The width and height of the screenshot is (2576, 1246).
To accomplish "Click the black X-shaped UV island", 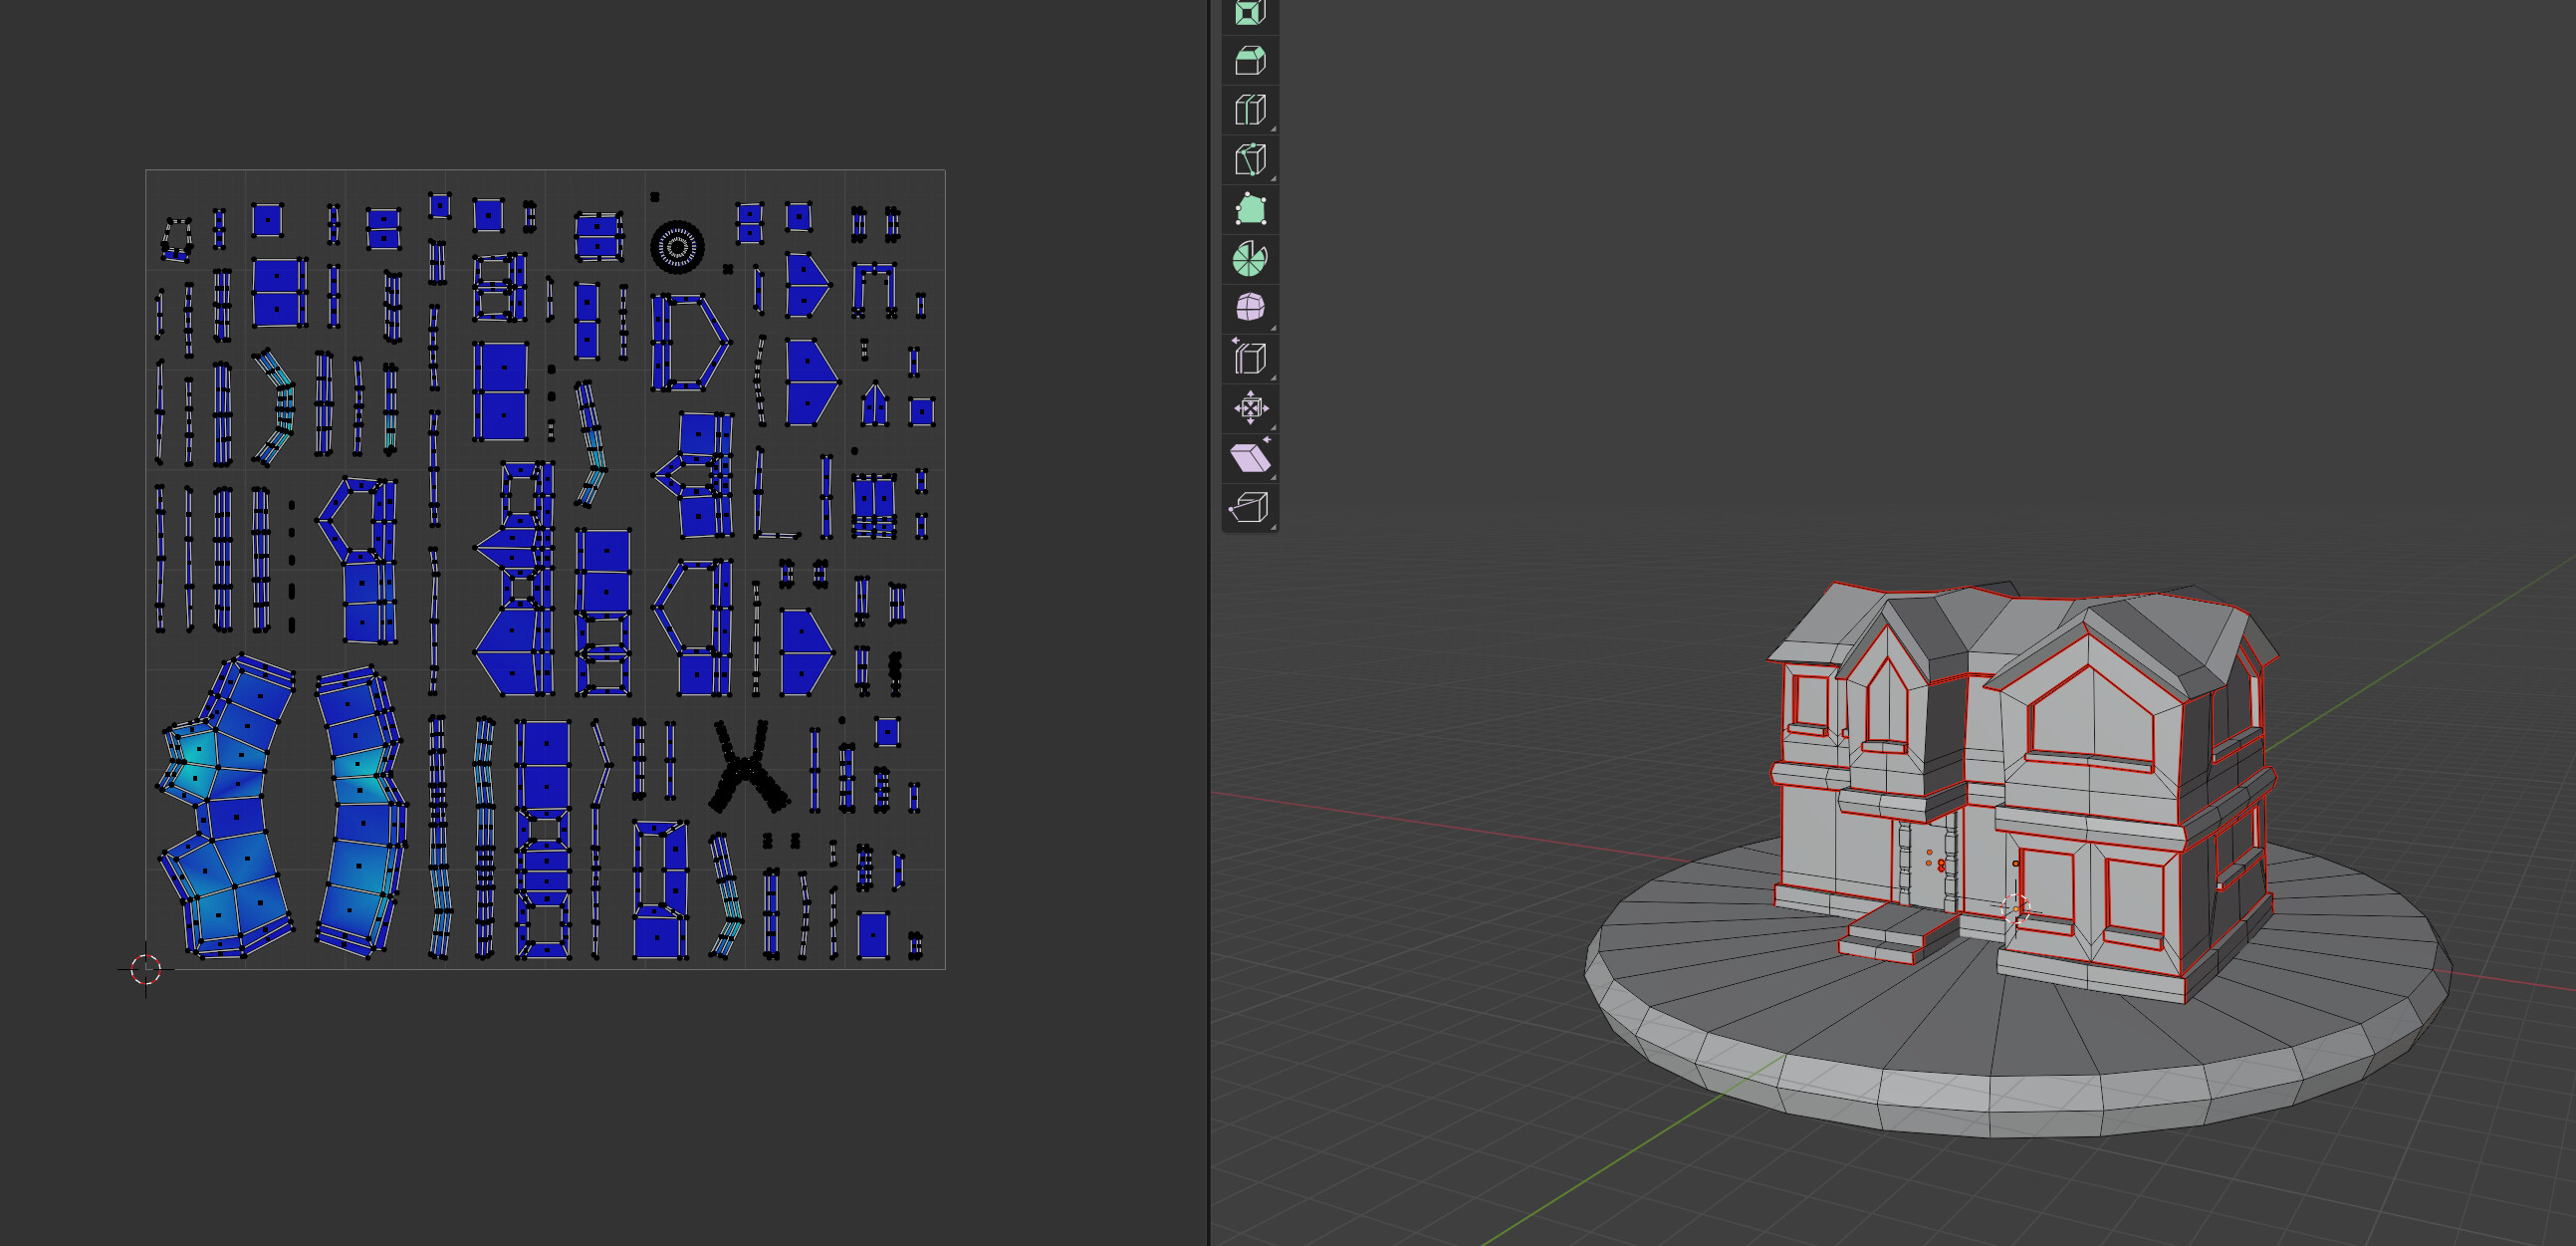I will pos(744,768).
